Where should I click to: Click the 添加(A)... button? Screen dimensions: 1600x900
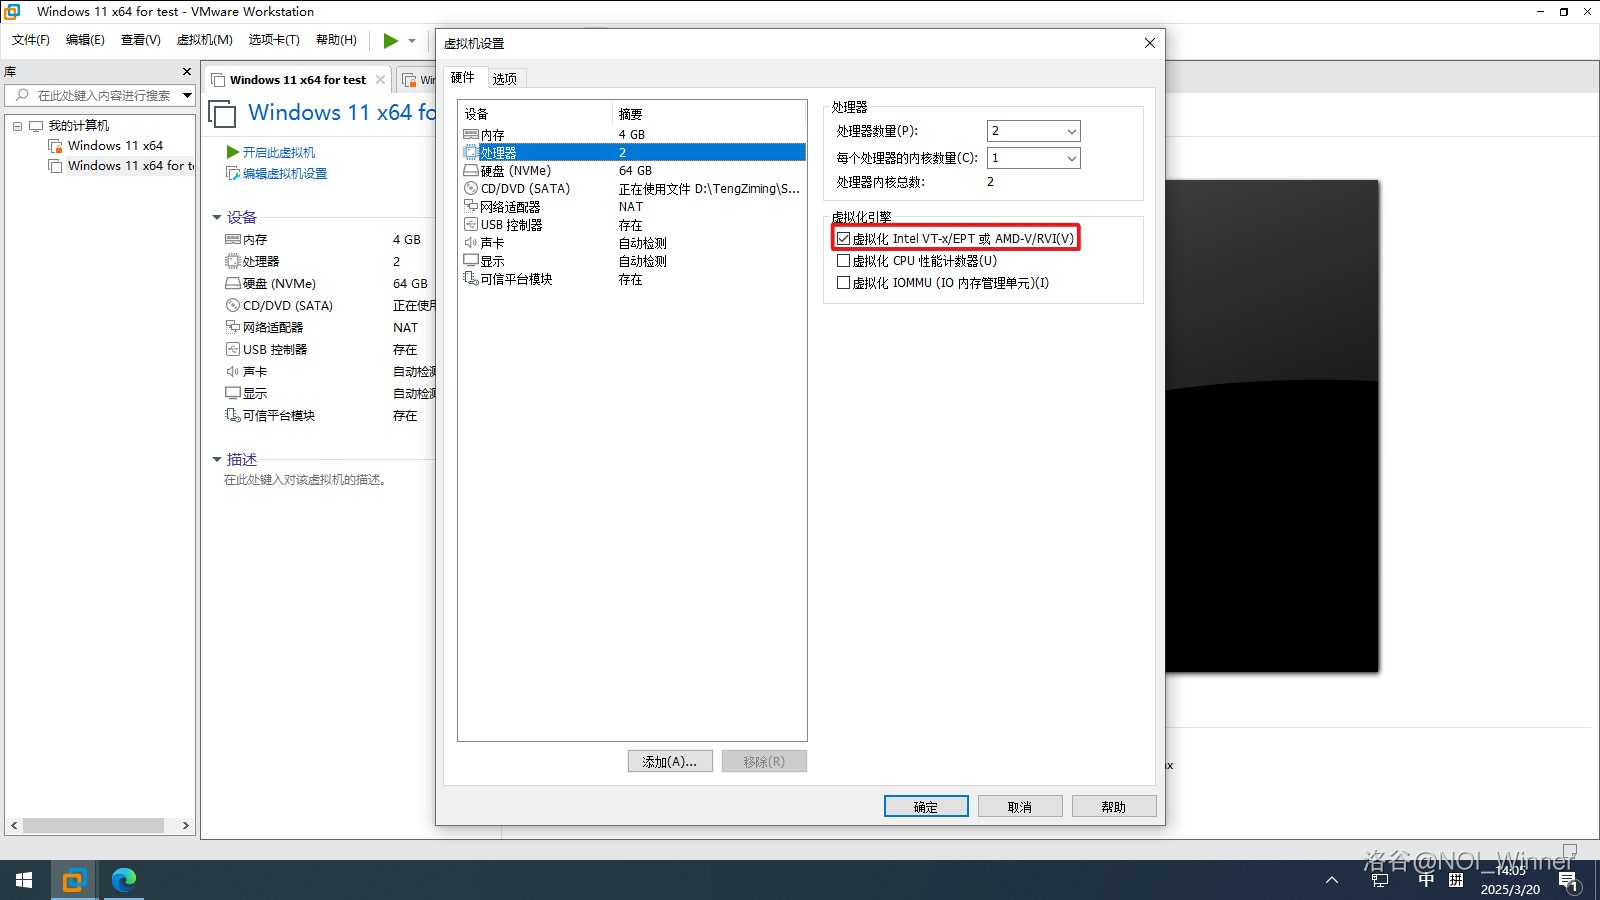[670, 762]
